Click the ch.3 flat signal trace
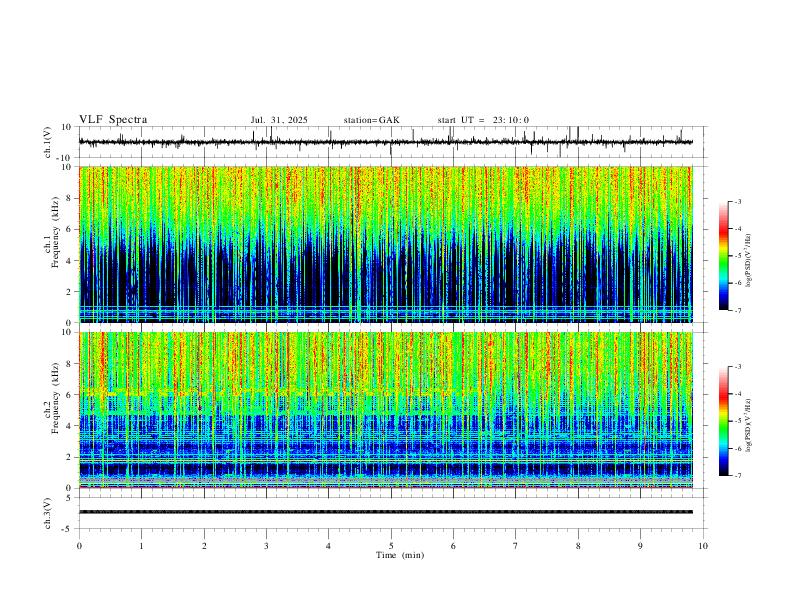Screen dimensions: 792x612 pyautogui.click(x=386, y=512)
